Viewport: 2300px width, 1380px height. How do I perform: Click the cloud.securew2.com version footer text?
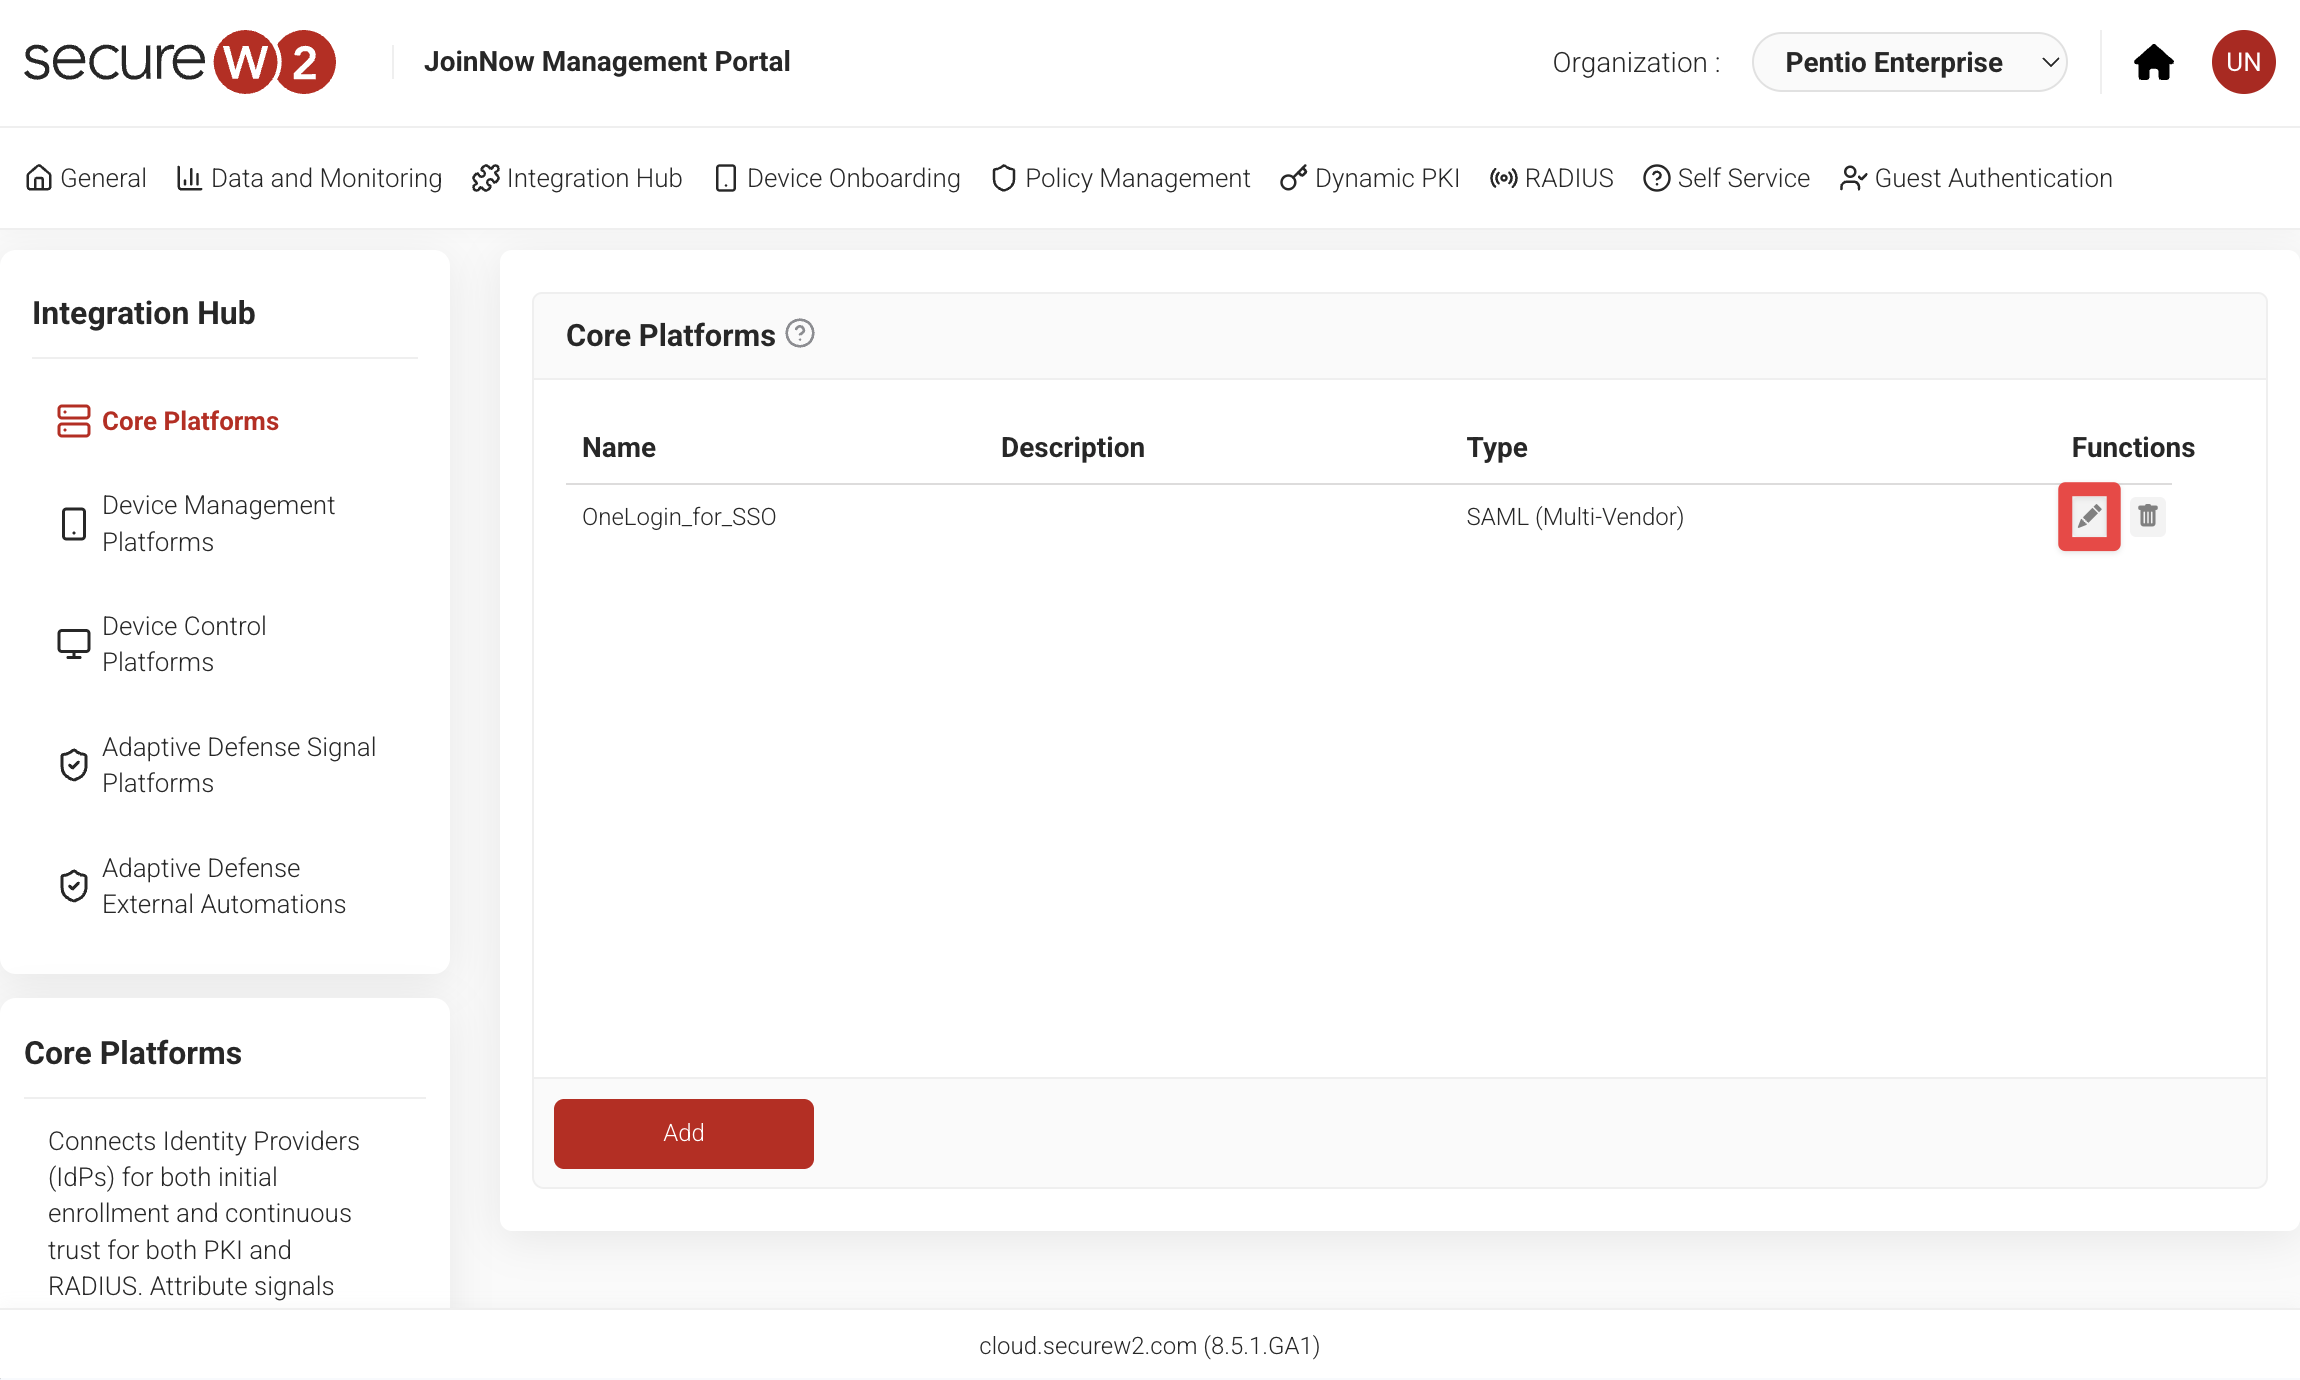pos(1150,1346)
